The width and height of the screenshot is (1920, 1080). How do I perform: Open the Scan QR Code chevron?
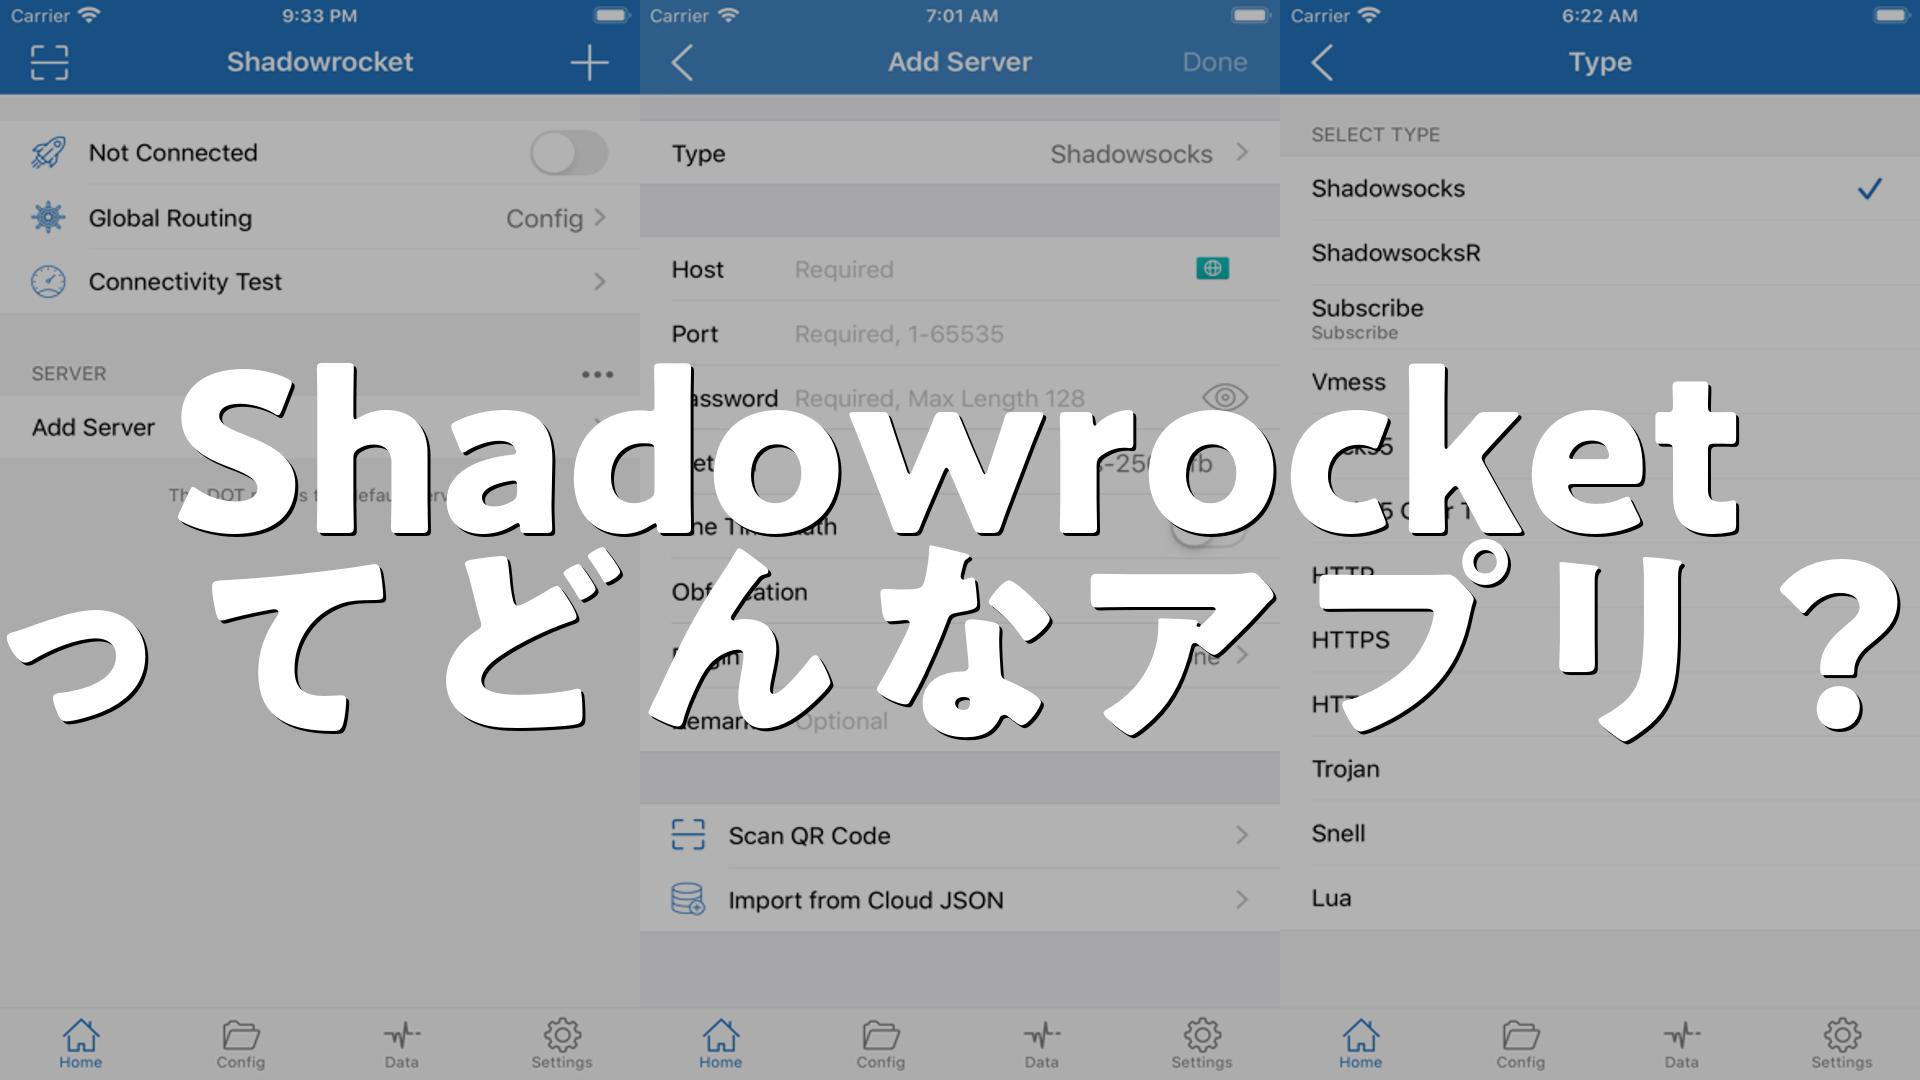1242,835
